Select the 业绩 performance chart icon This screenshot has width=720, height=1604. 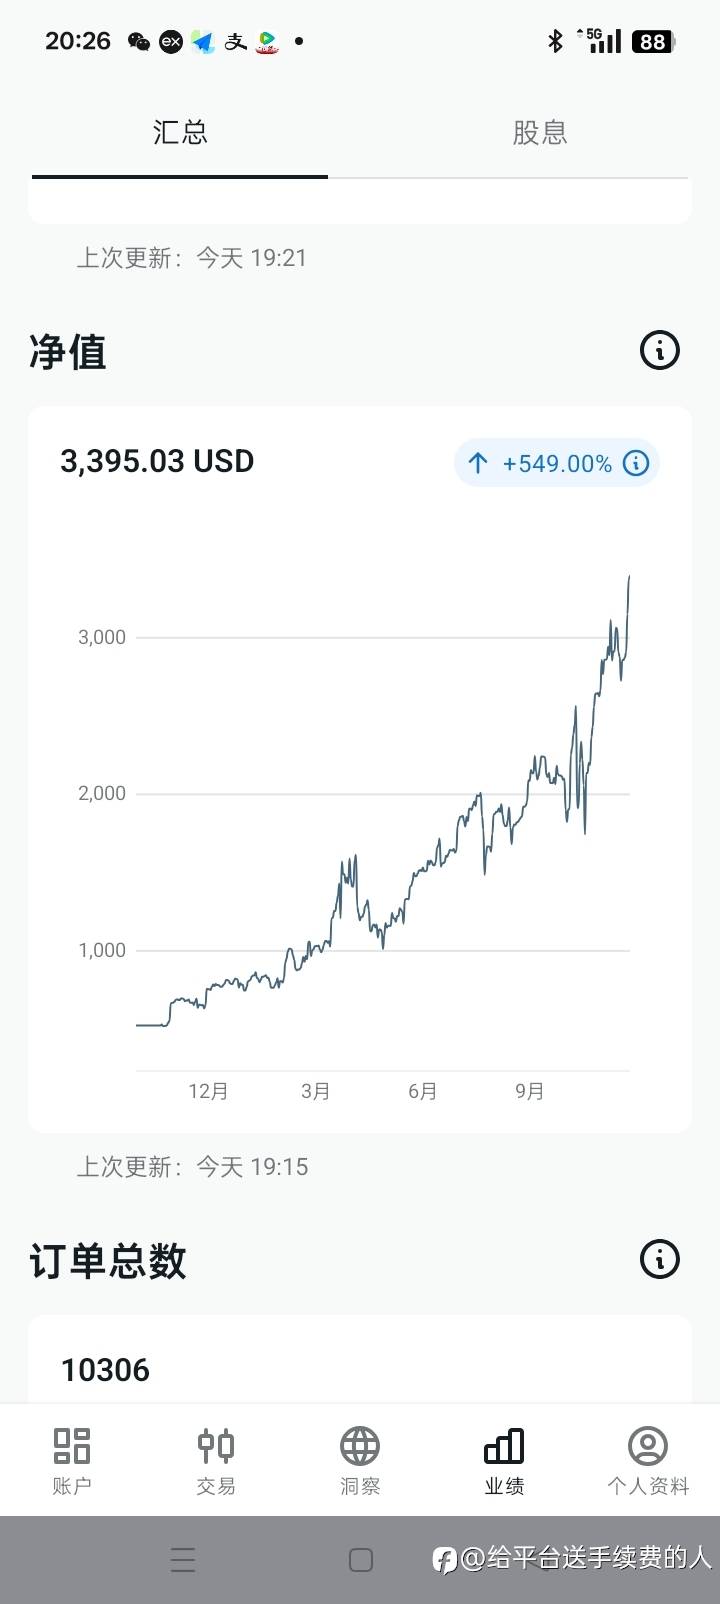click(504, 1446)
